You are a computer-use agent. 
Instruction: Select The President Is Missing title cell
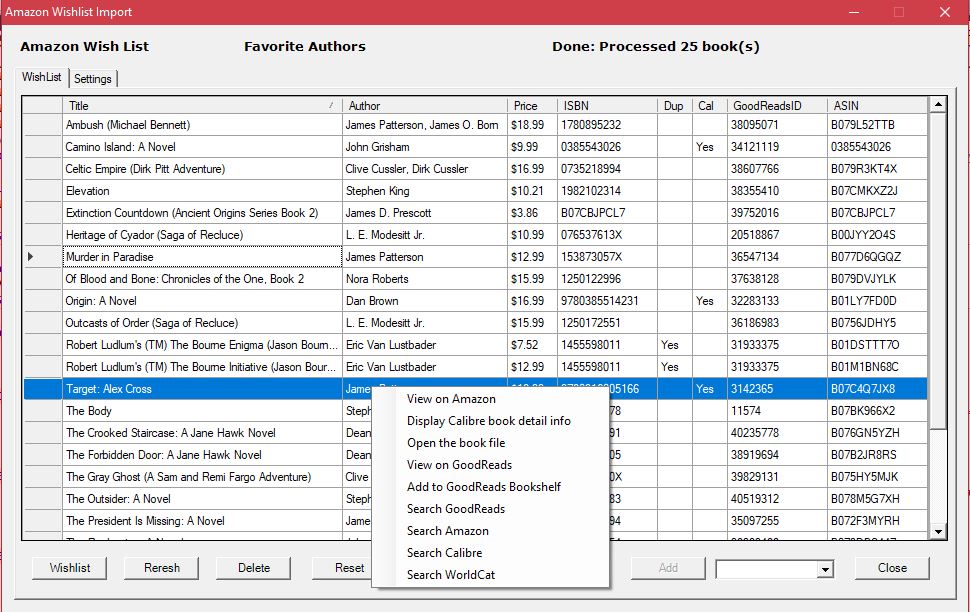[202, 521]
